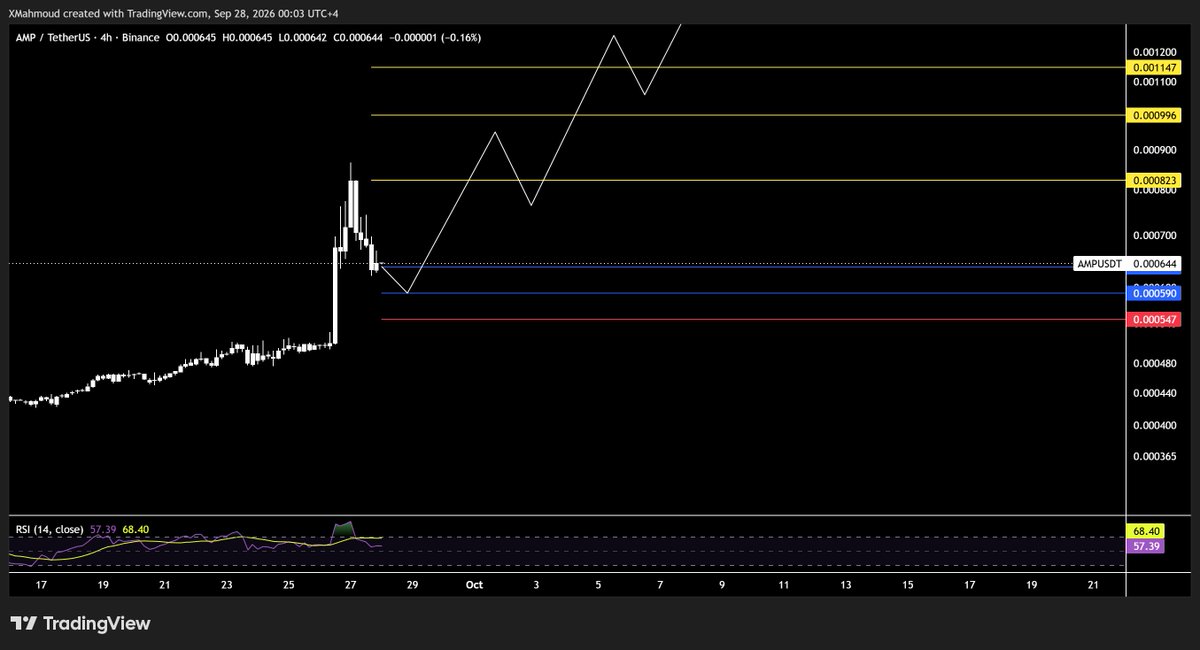Click date 3 on the time axis
The image size is (1200, 650).
[x=536, y=584]
